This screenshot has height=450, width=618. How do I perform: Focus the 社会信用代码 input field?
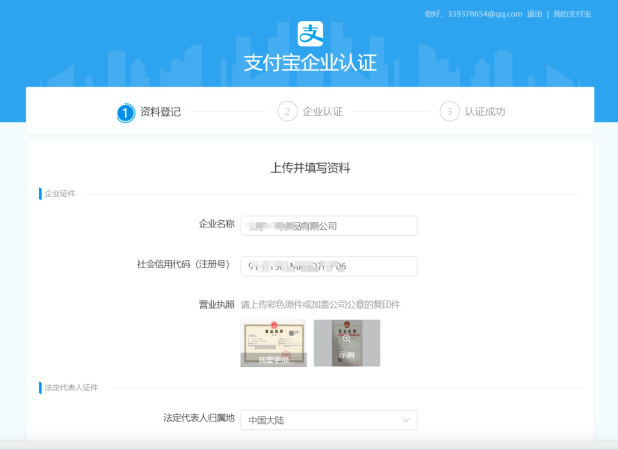pyautogui.click(x=329, y=266)
